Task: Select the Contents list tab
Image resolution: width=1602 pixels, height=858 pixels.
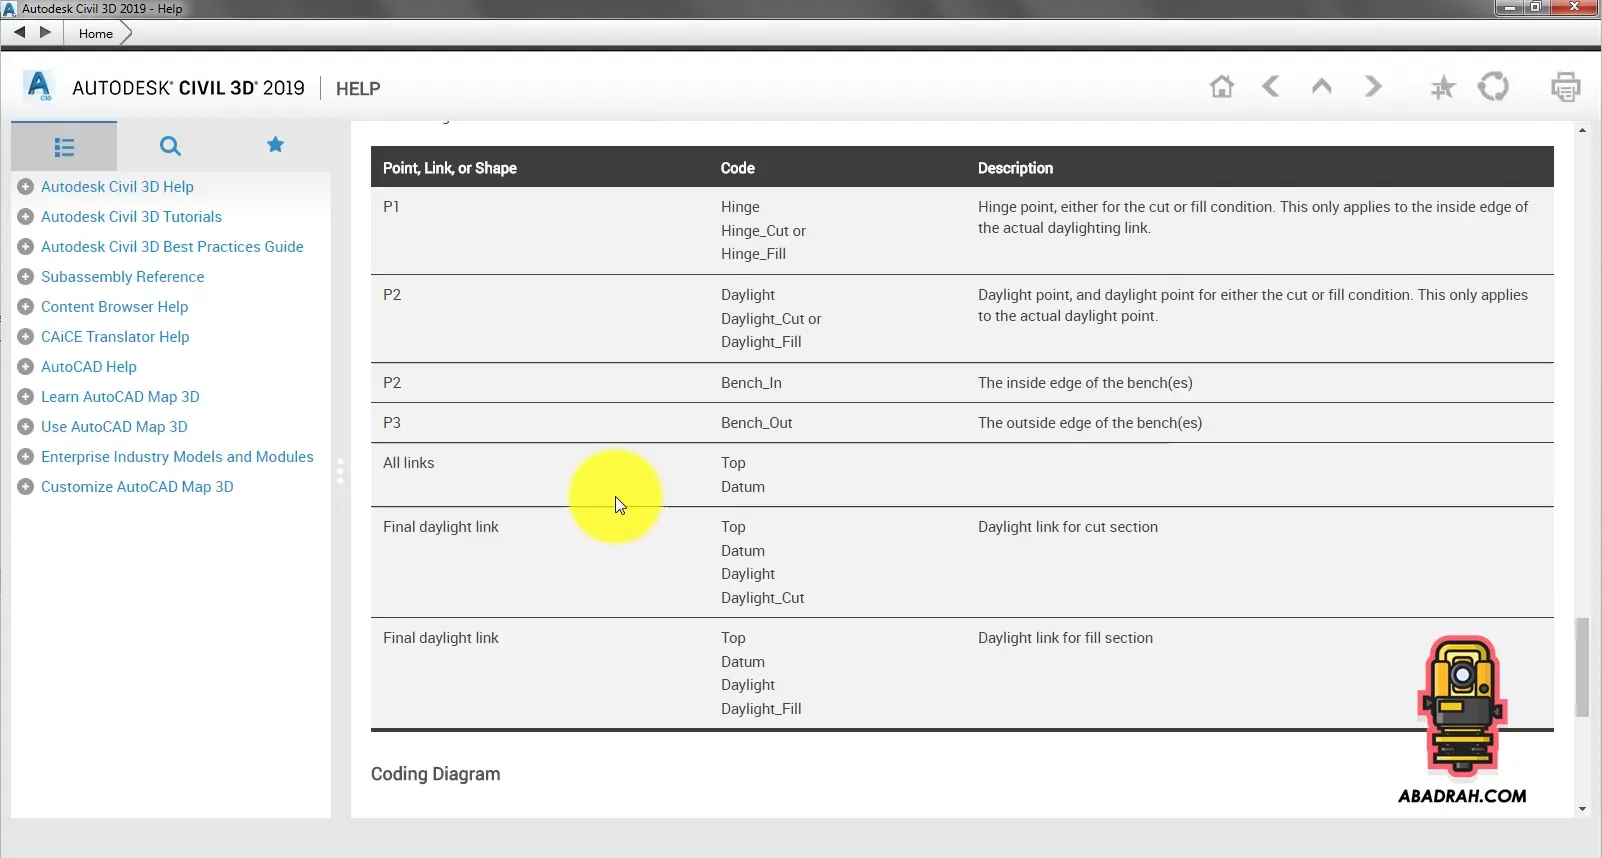Action: 64,147
